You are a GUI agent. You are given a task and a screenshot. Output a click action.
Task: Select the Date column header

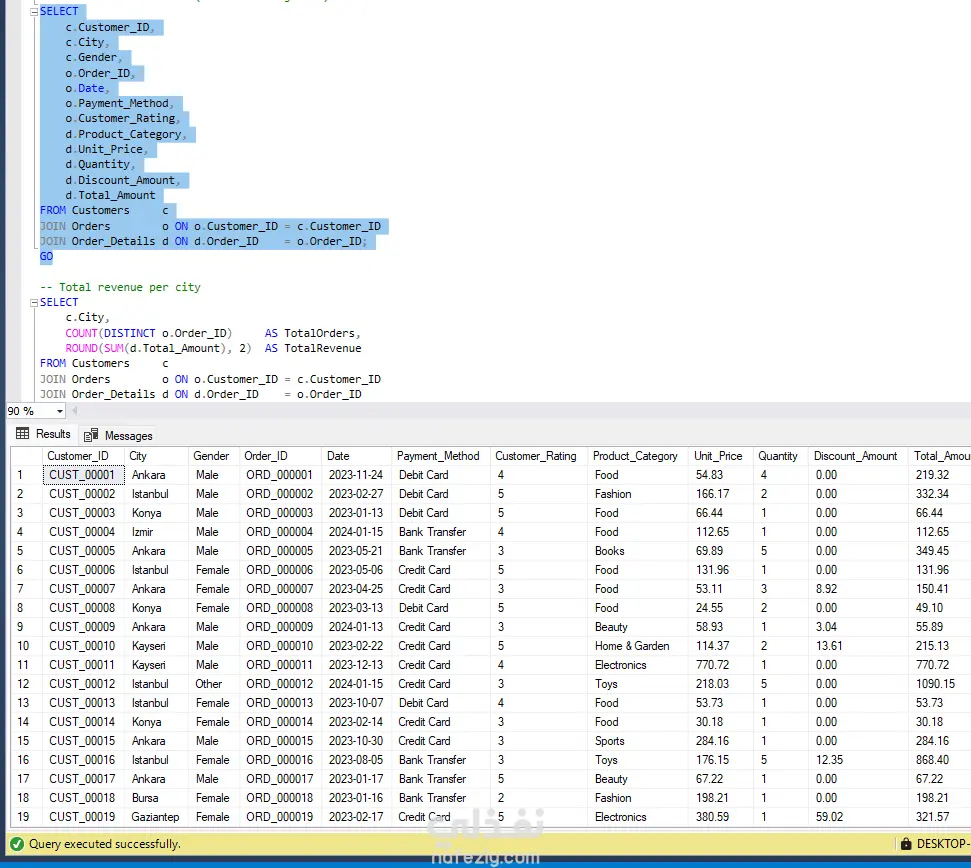point(357,456)
